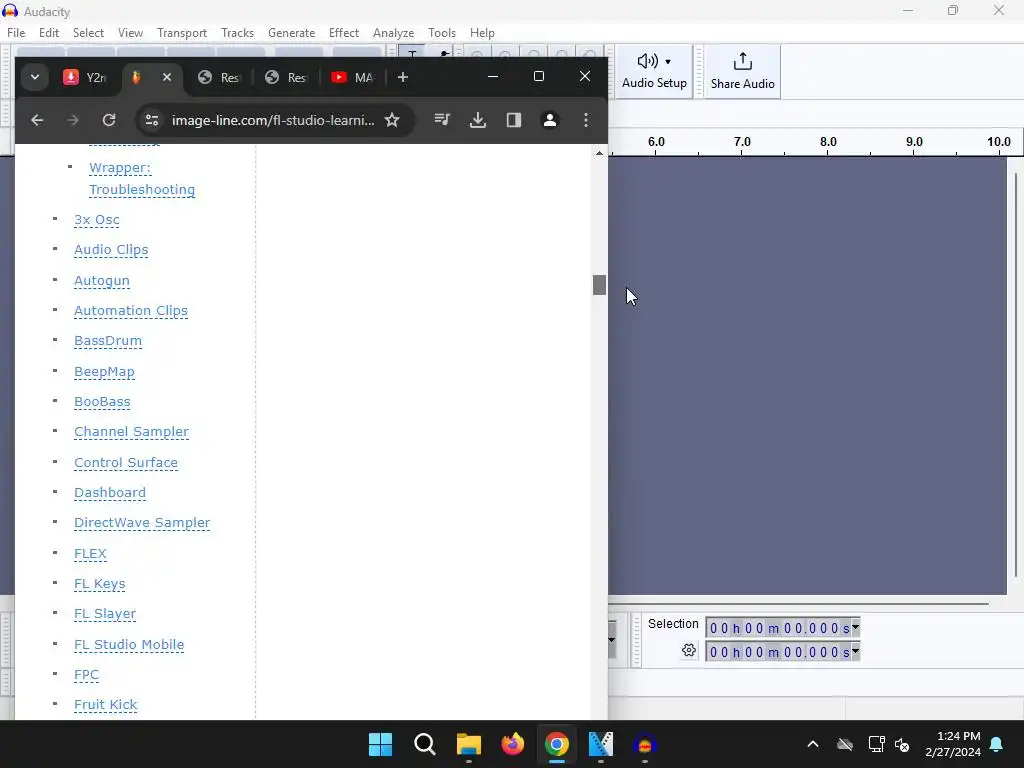The image size is (1024, 768).
Task: Click network icon in system tray
Action: [x=876, y=744]
